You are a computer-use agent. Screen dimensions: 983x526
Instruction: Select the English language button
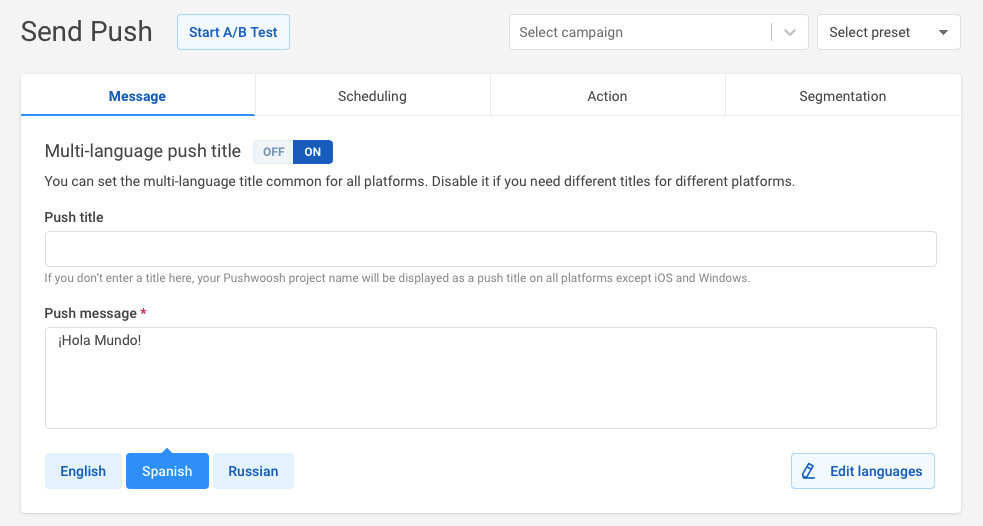pos(83,471)
